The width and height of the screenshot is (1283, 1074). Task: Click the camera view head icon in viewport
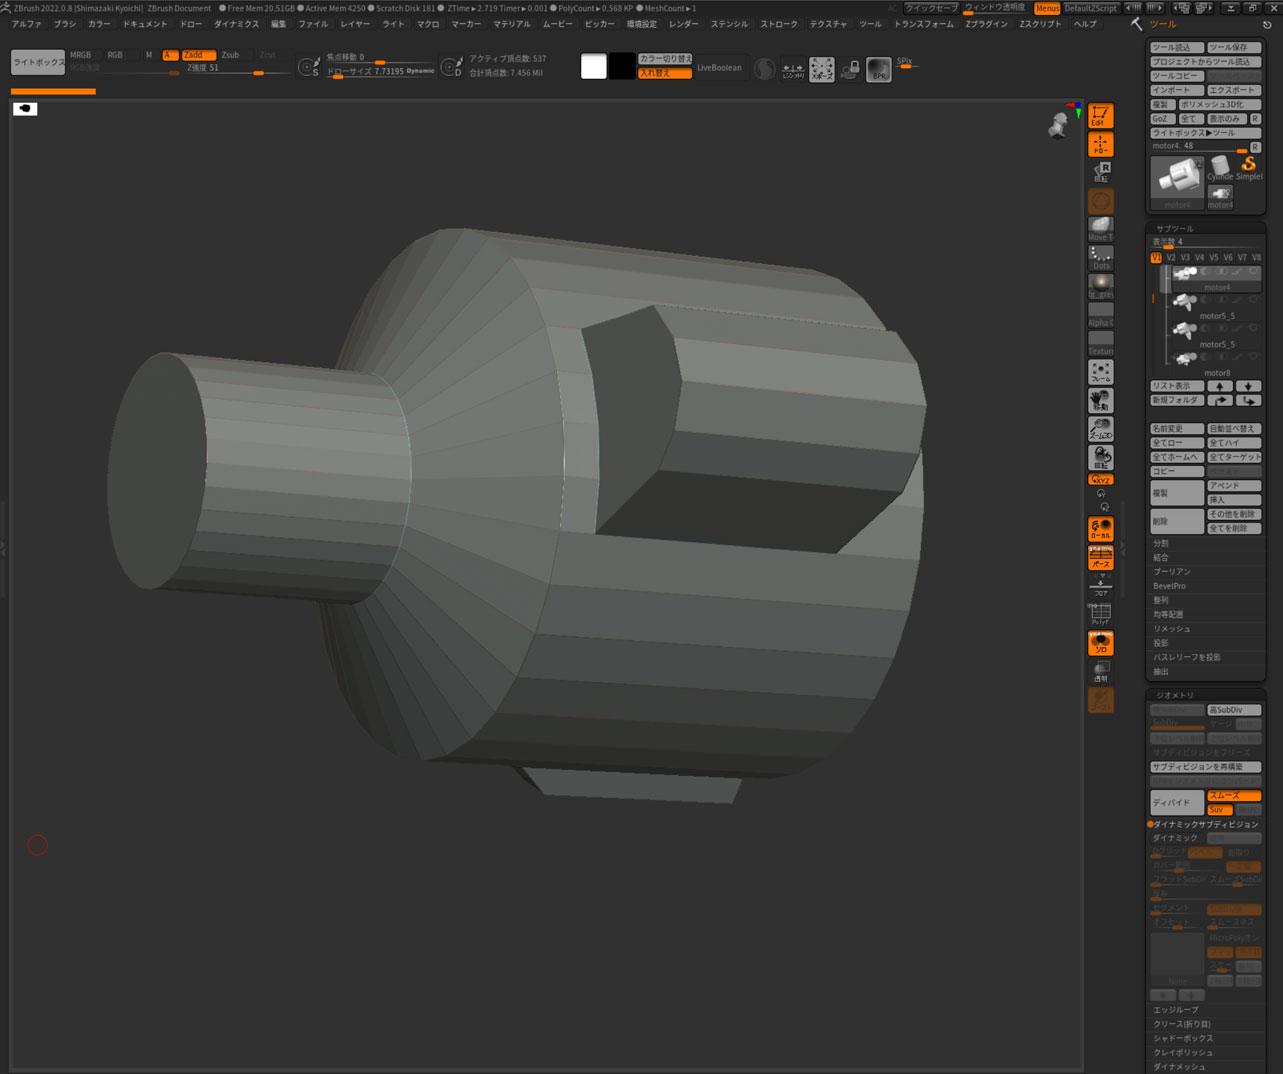click(1058, 125)
